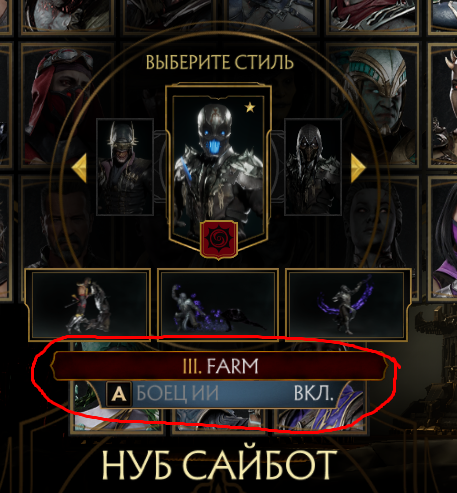
Task: Click the НУБ САЙБОТ character name
Action: (x=219, y=465)
